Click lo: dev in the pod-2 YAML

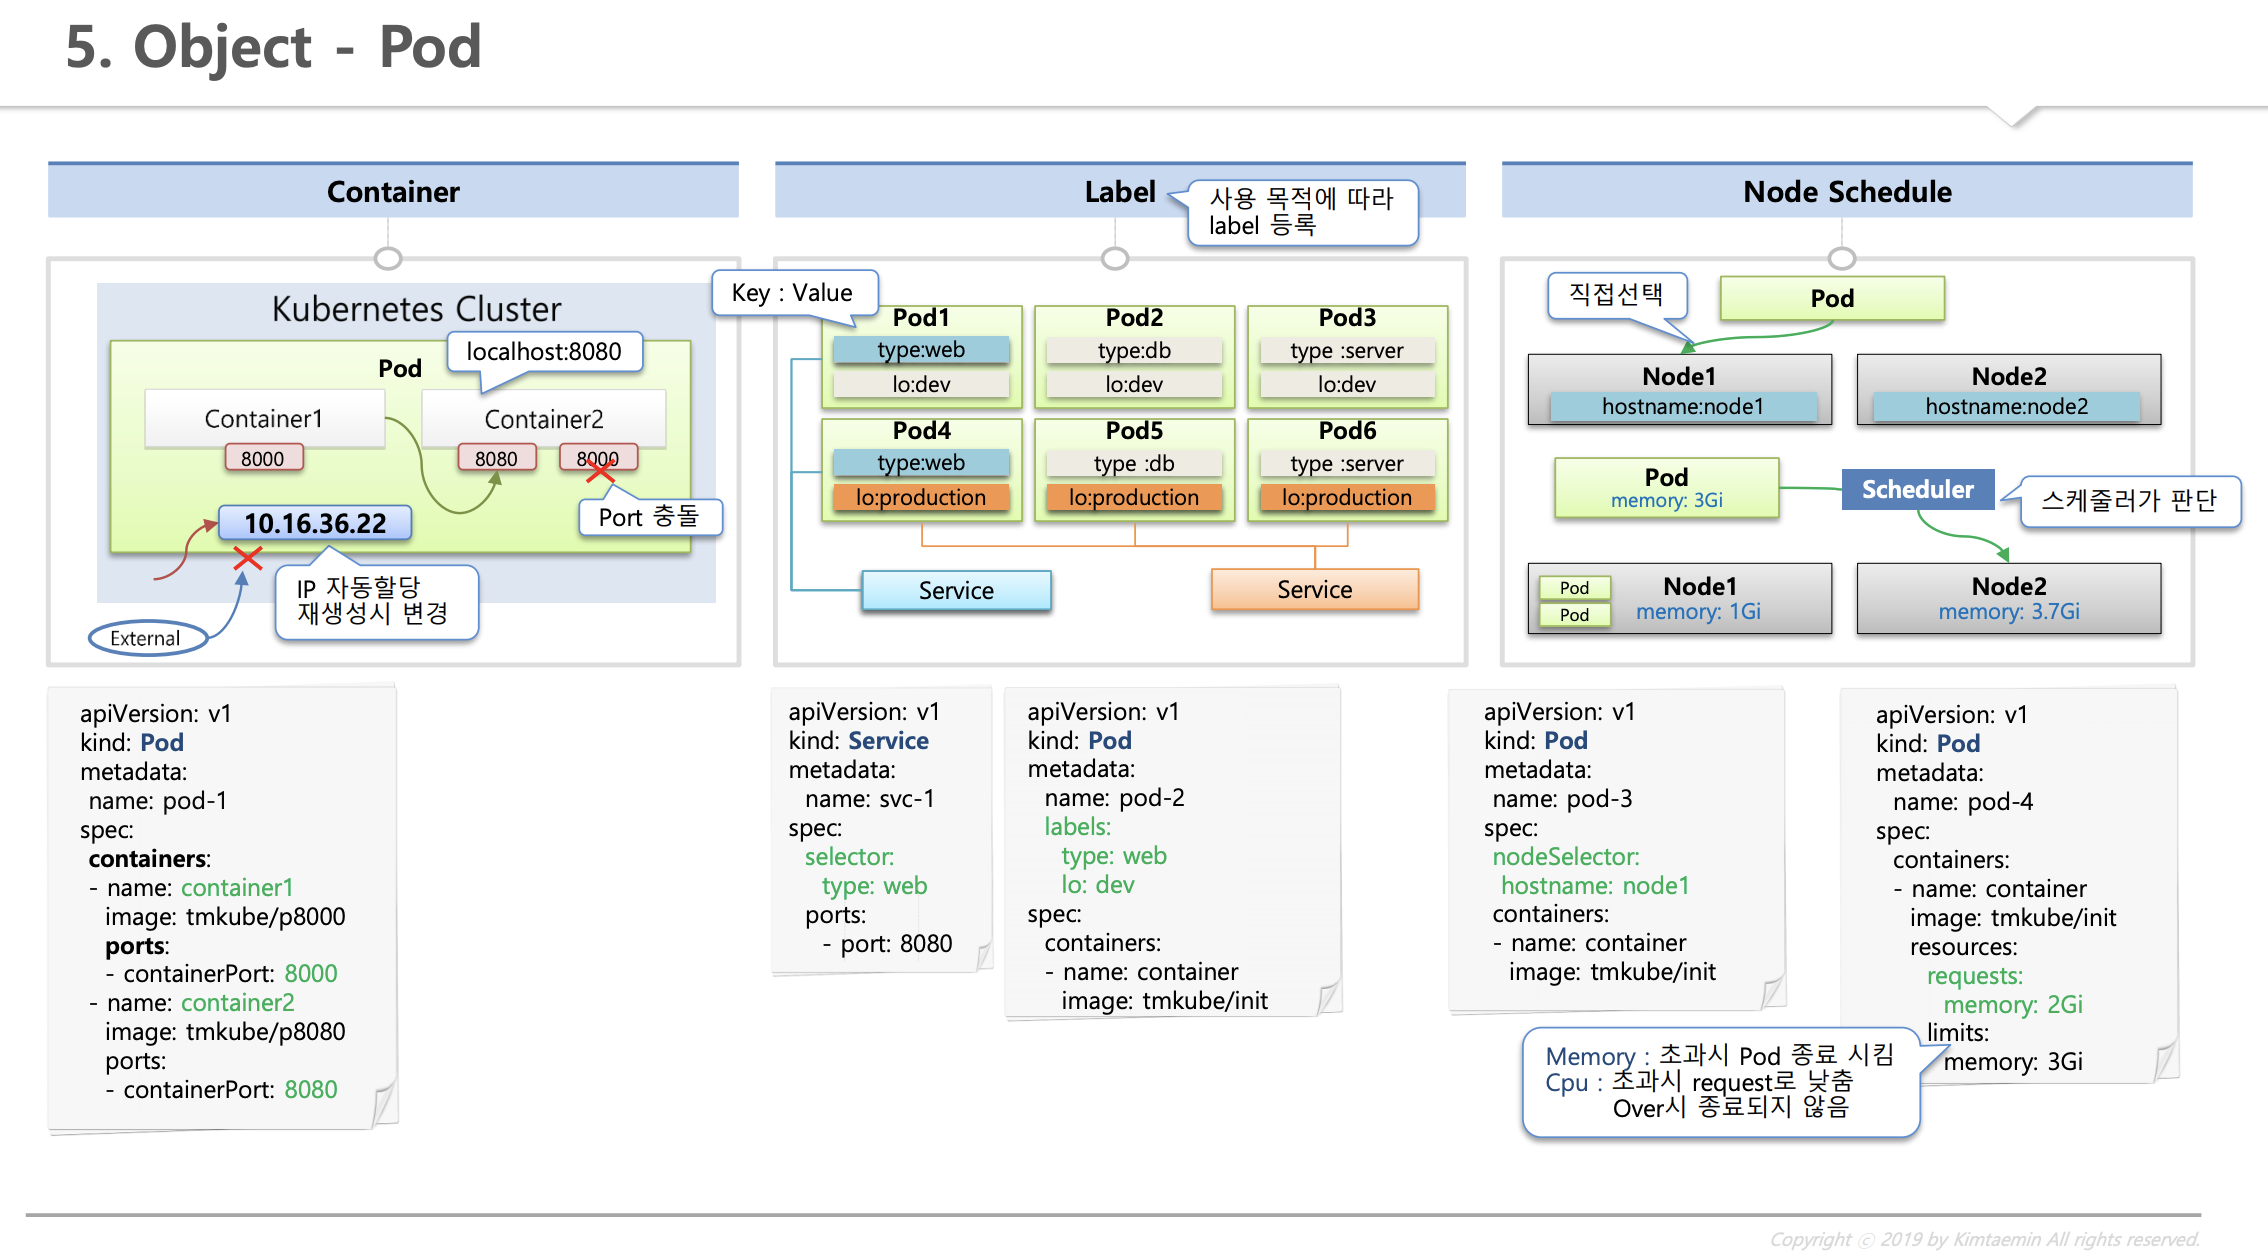pyautogui.click(x=1098, y=885)
